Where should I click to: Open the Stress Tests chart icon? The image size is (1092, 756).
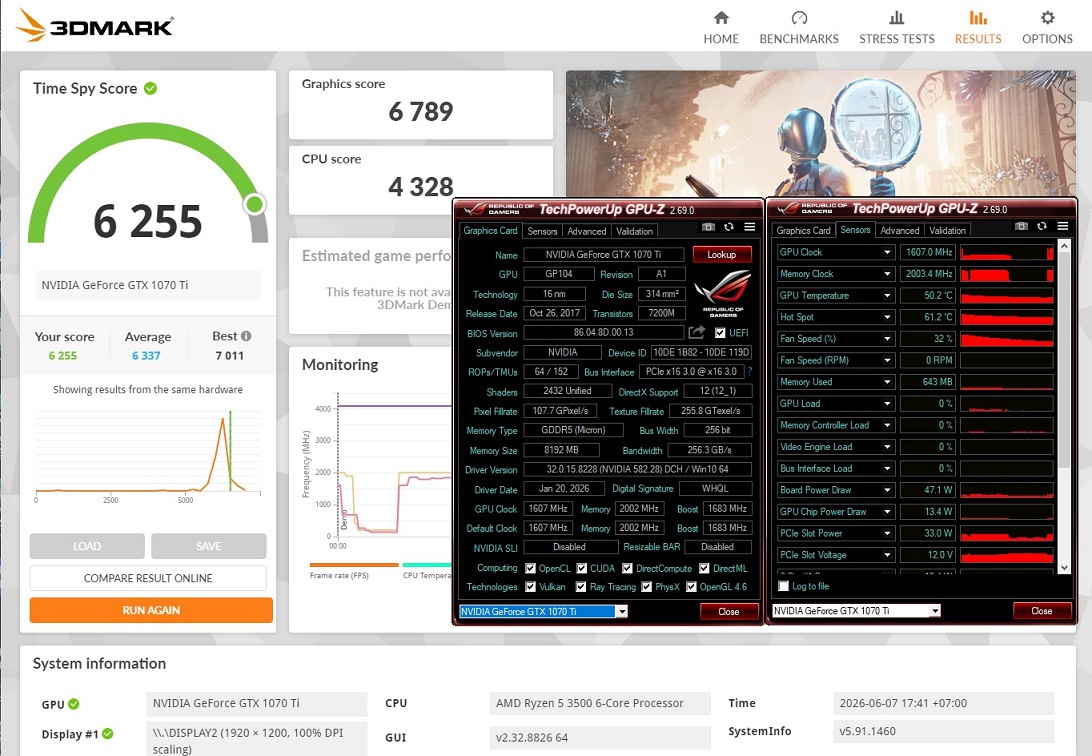[x=896, y=17]
